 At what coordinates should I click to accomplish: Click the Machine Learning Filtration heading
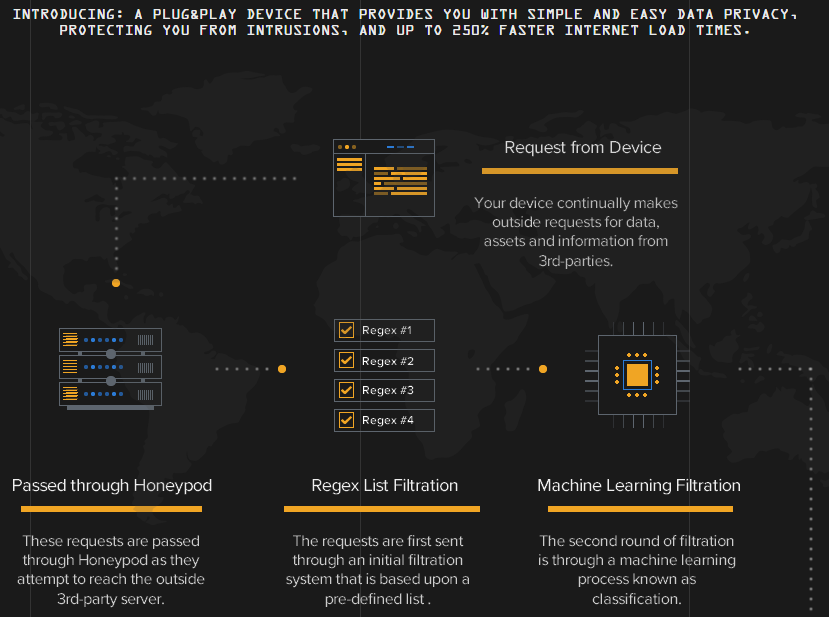click(639, 485)
